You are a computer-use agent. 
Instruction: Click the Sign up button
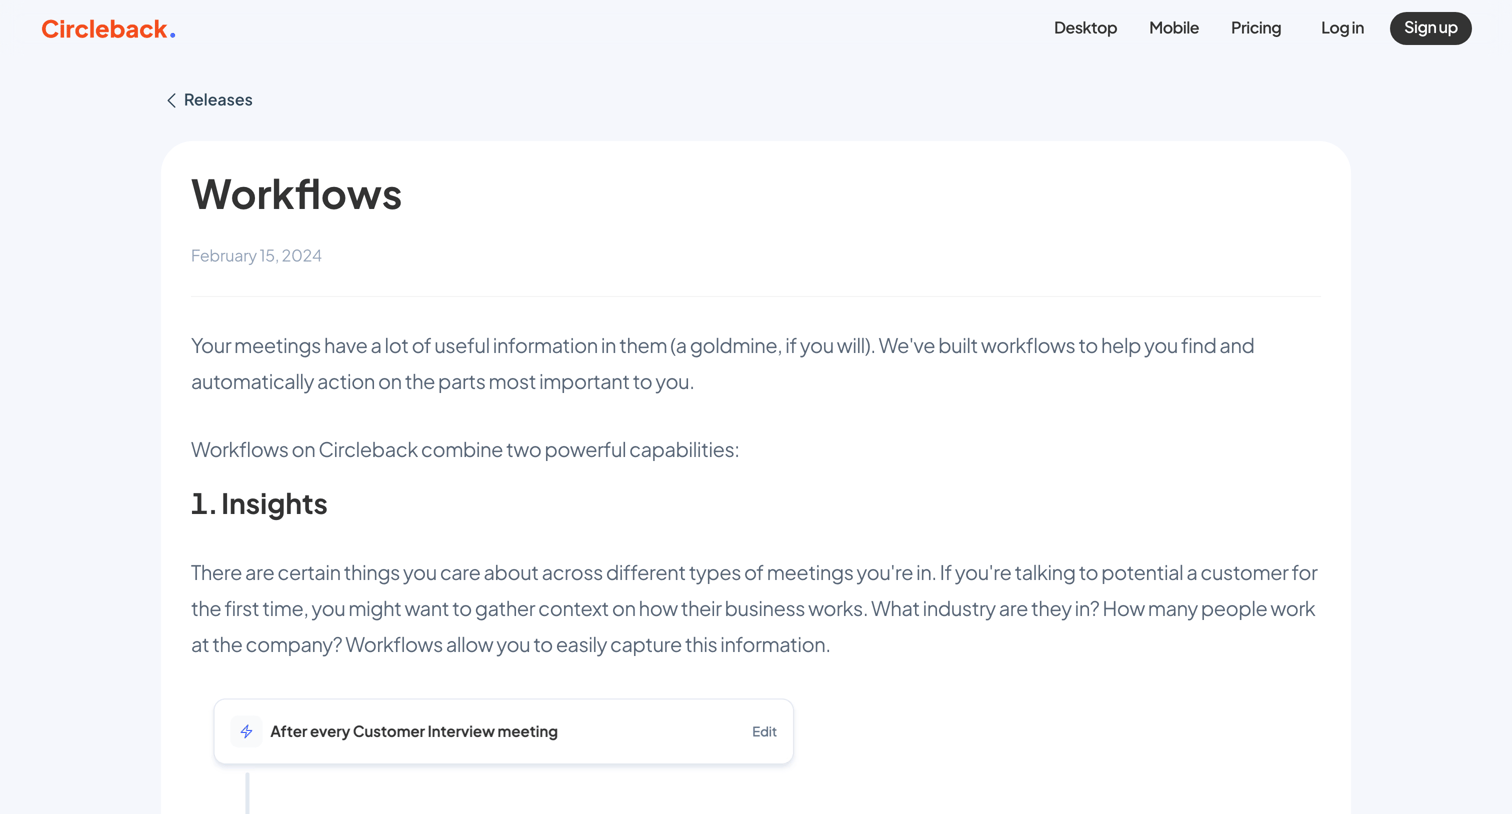1430,28
